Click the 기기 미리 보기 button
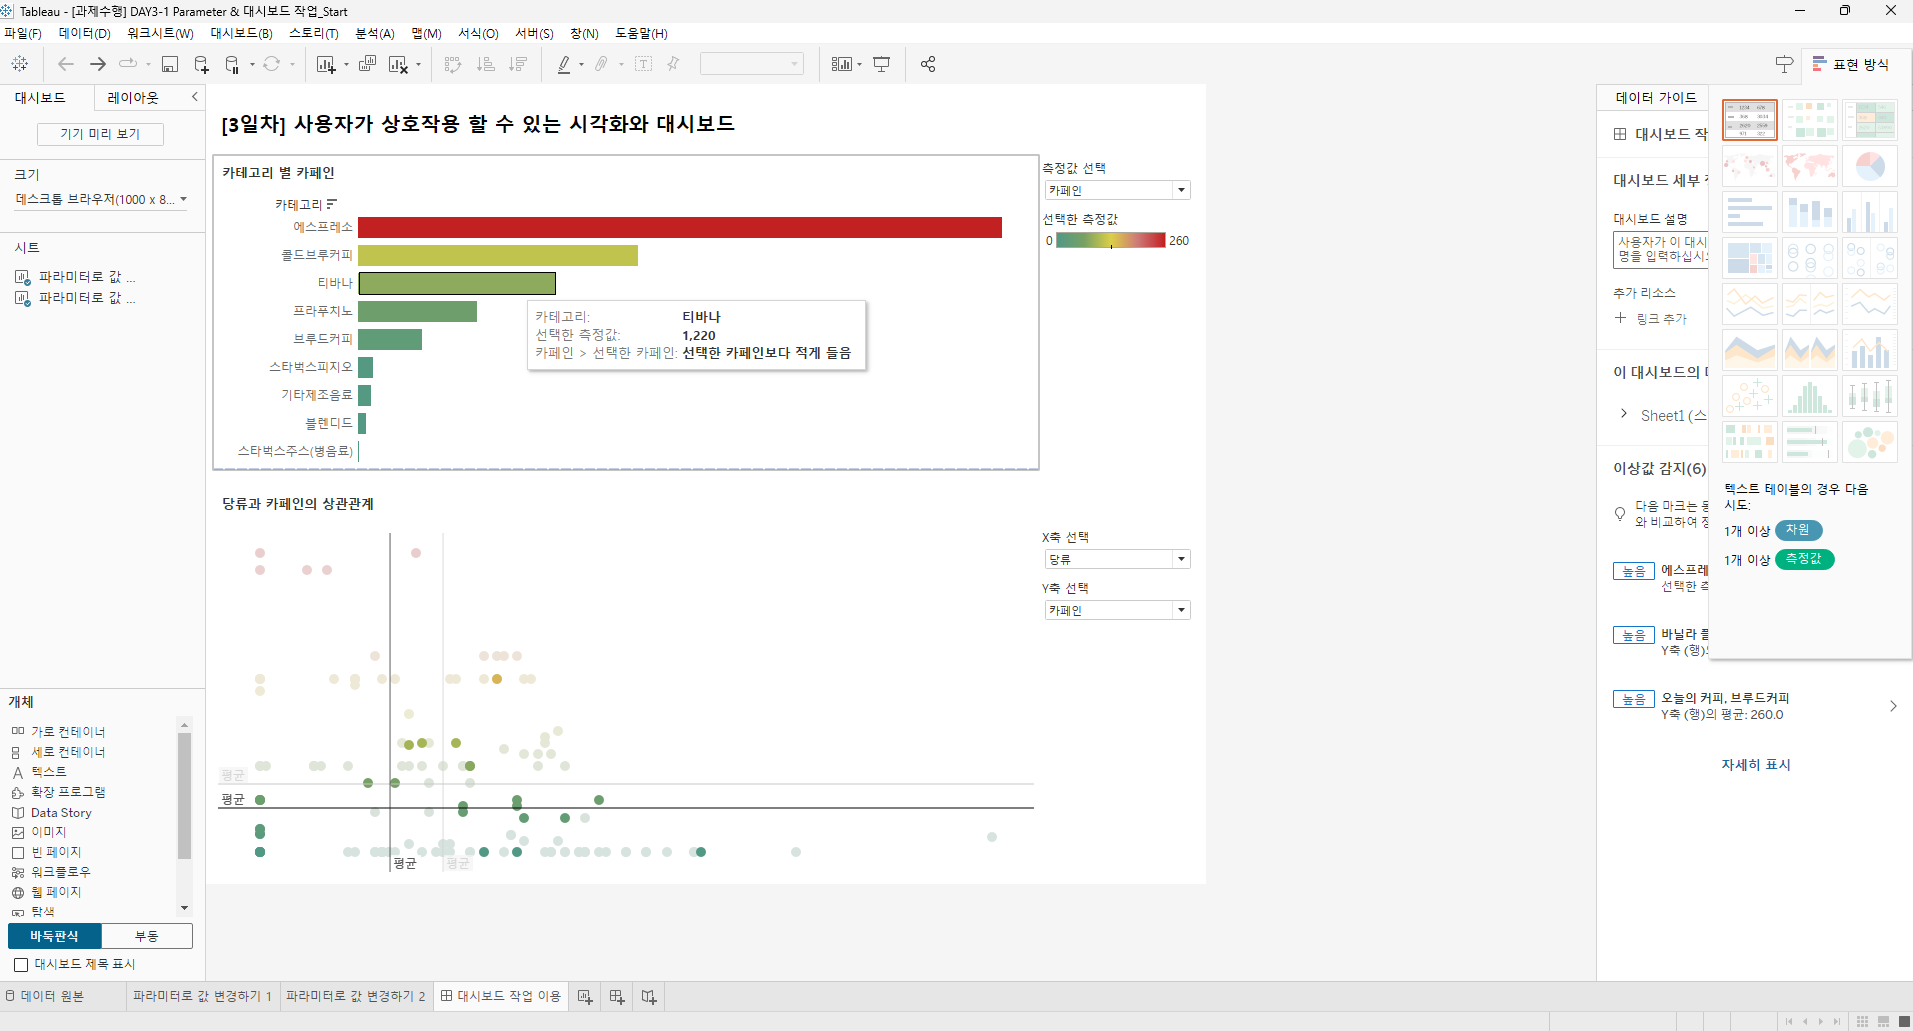1913x1031 pixels. 100,134
